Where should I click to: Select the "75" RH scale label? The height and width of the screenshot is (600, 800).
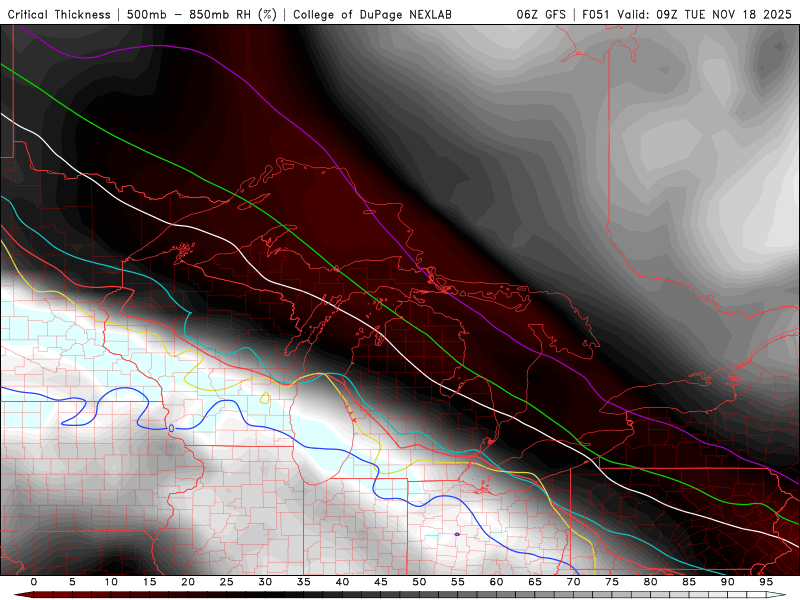tap(612, 582)
